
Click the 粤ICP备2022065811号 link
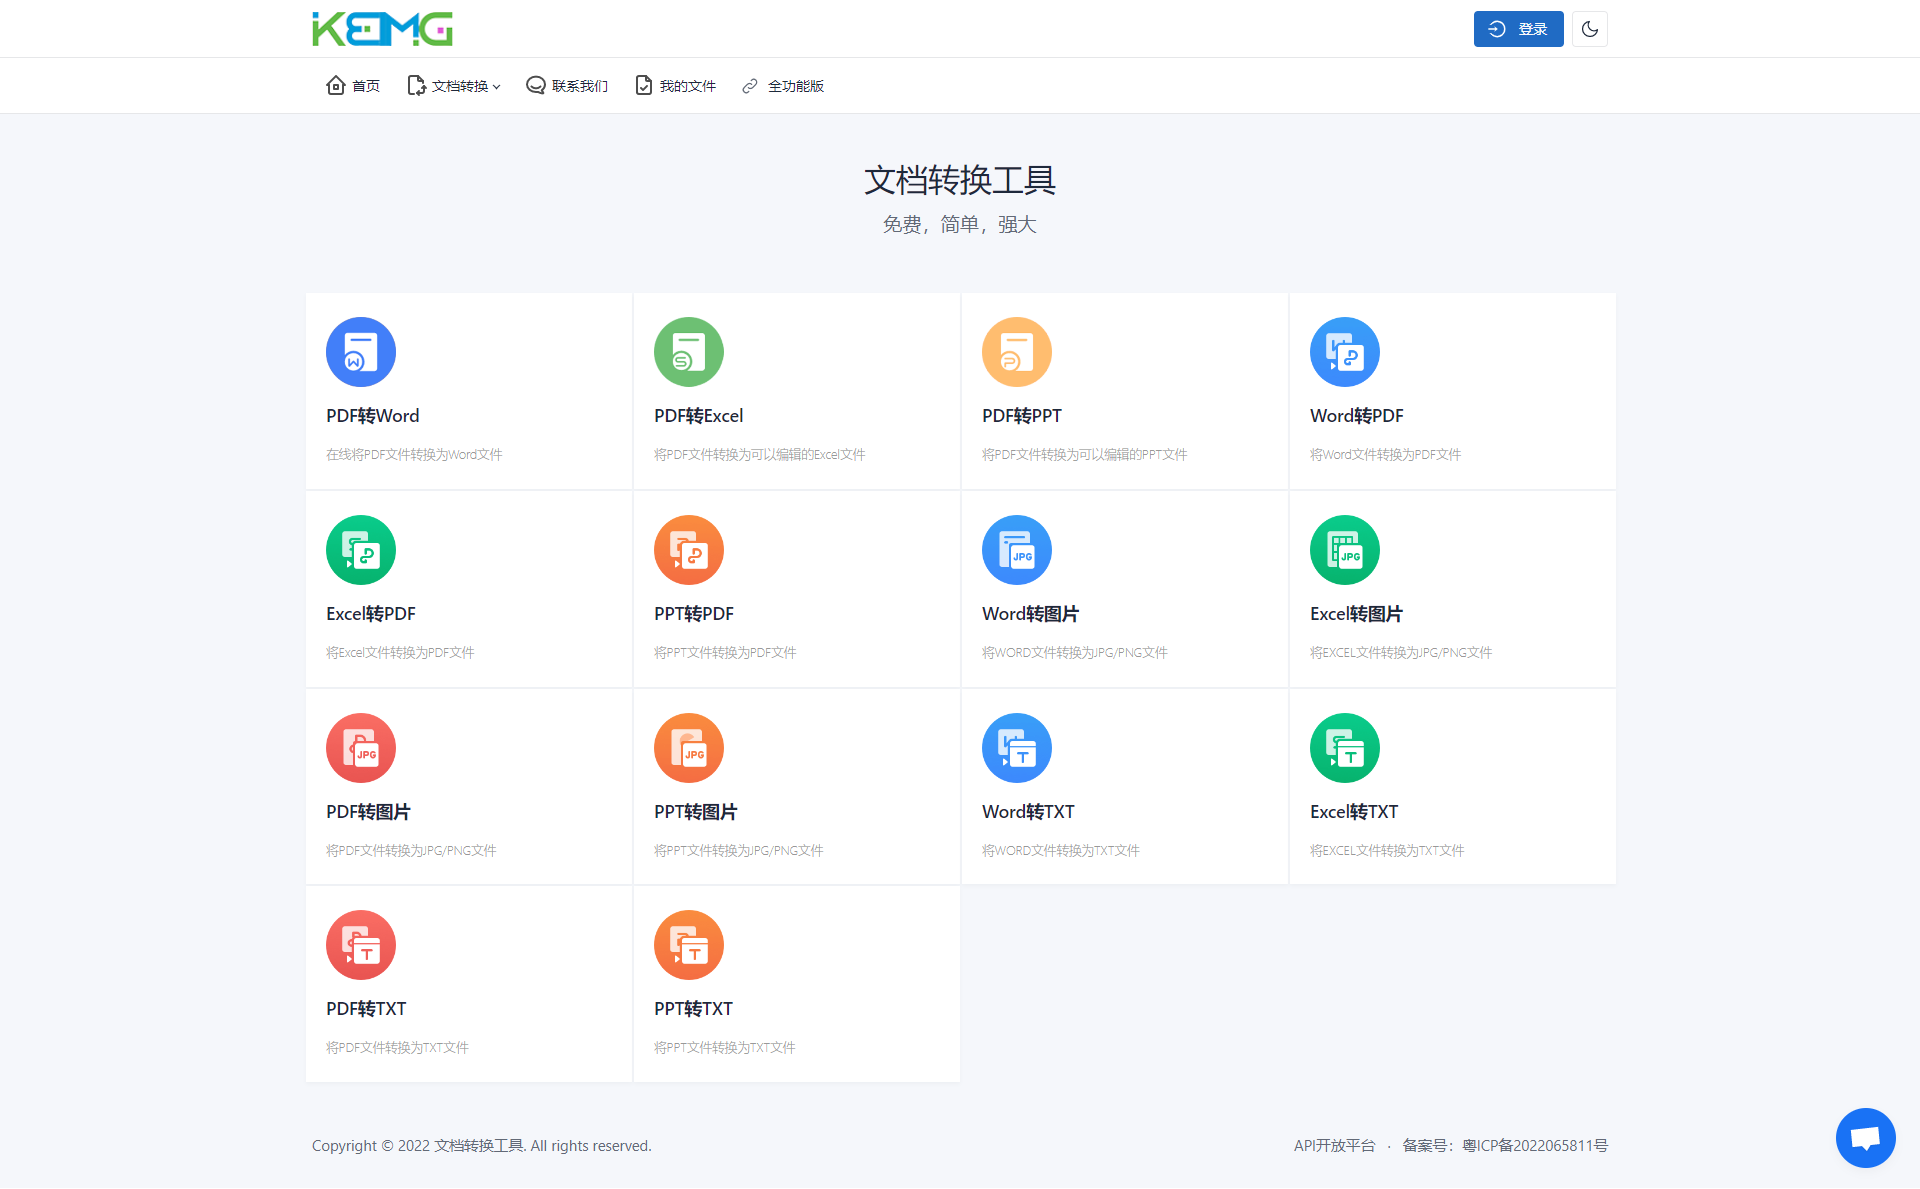(x=1534, y=1146)
